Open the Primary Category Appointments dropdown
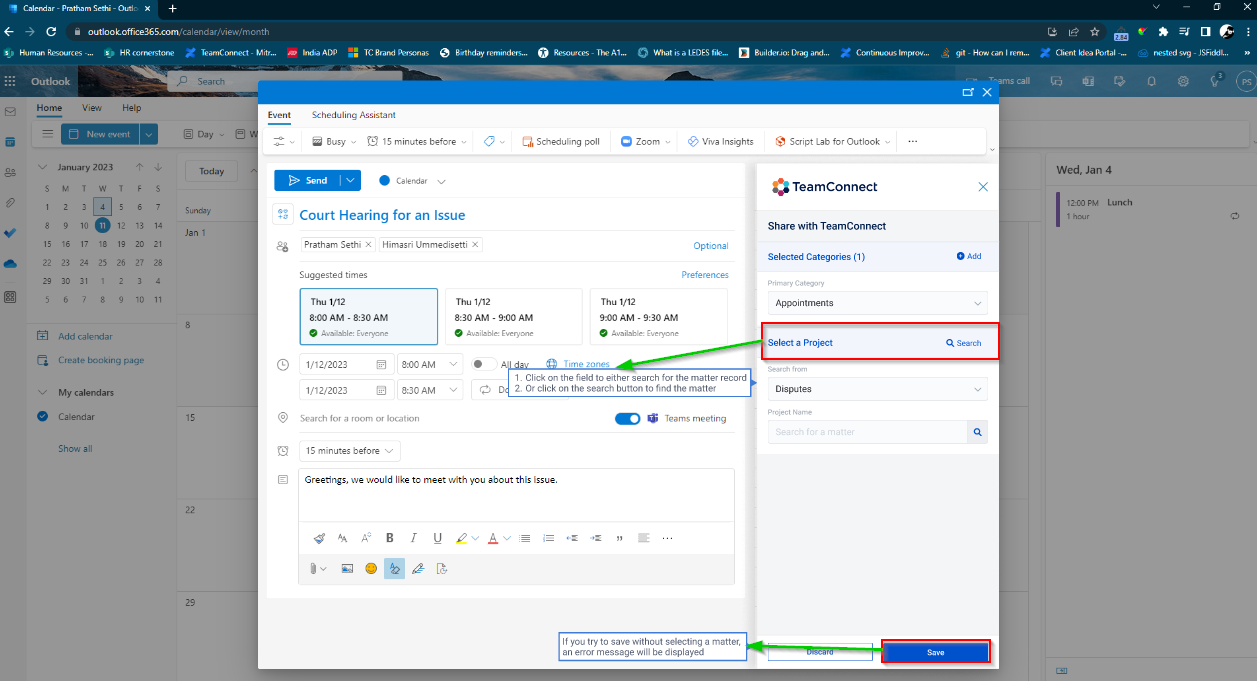 877,303
